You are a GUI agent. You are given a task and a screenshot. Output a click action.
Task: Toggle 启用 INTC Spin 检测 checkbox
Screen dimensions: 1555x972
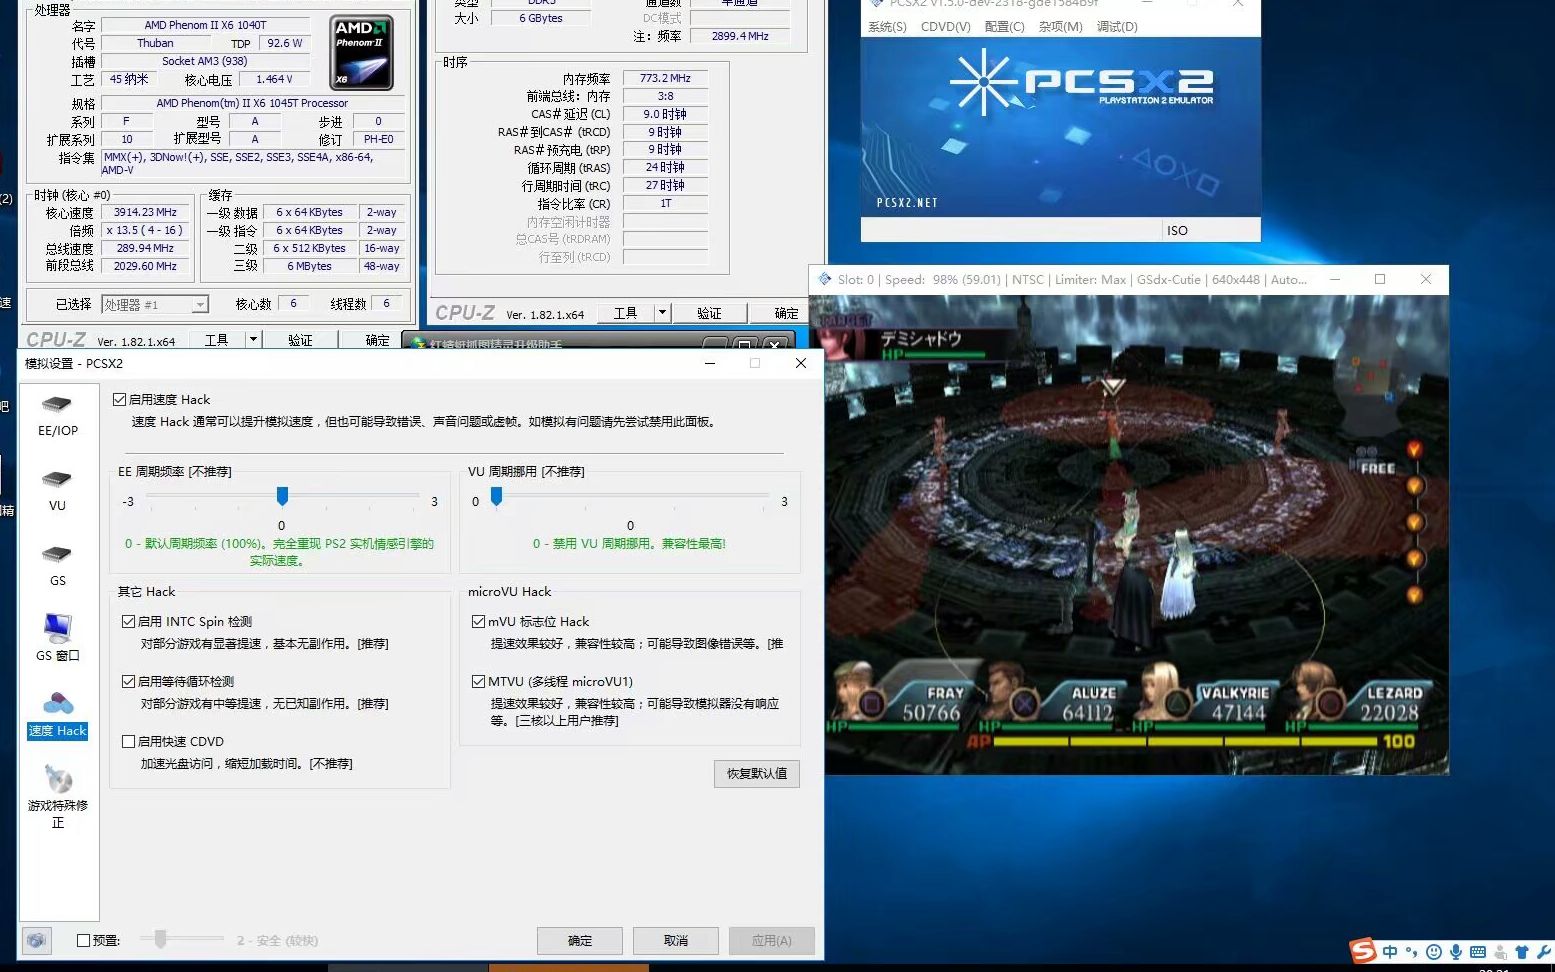tap(128, 621)
